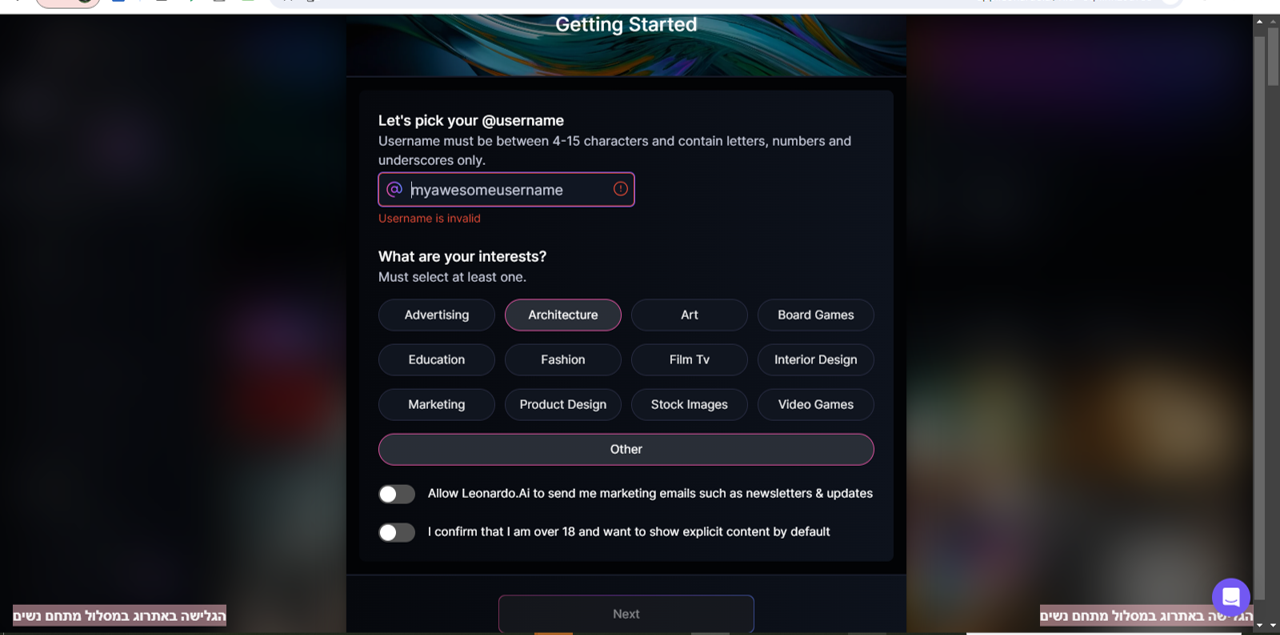Select the Video Games interest
Screen dimensions: 1280x635
coord(815,405)
